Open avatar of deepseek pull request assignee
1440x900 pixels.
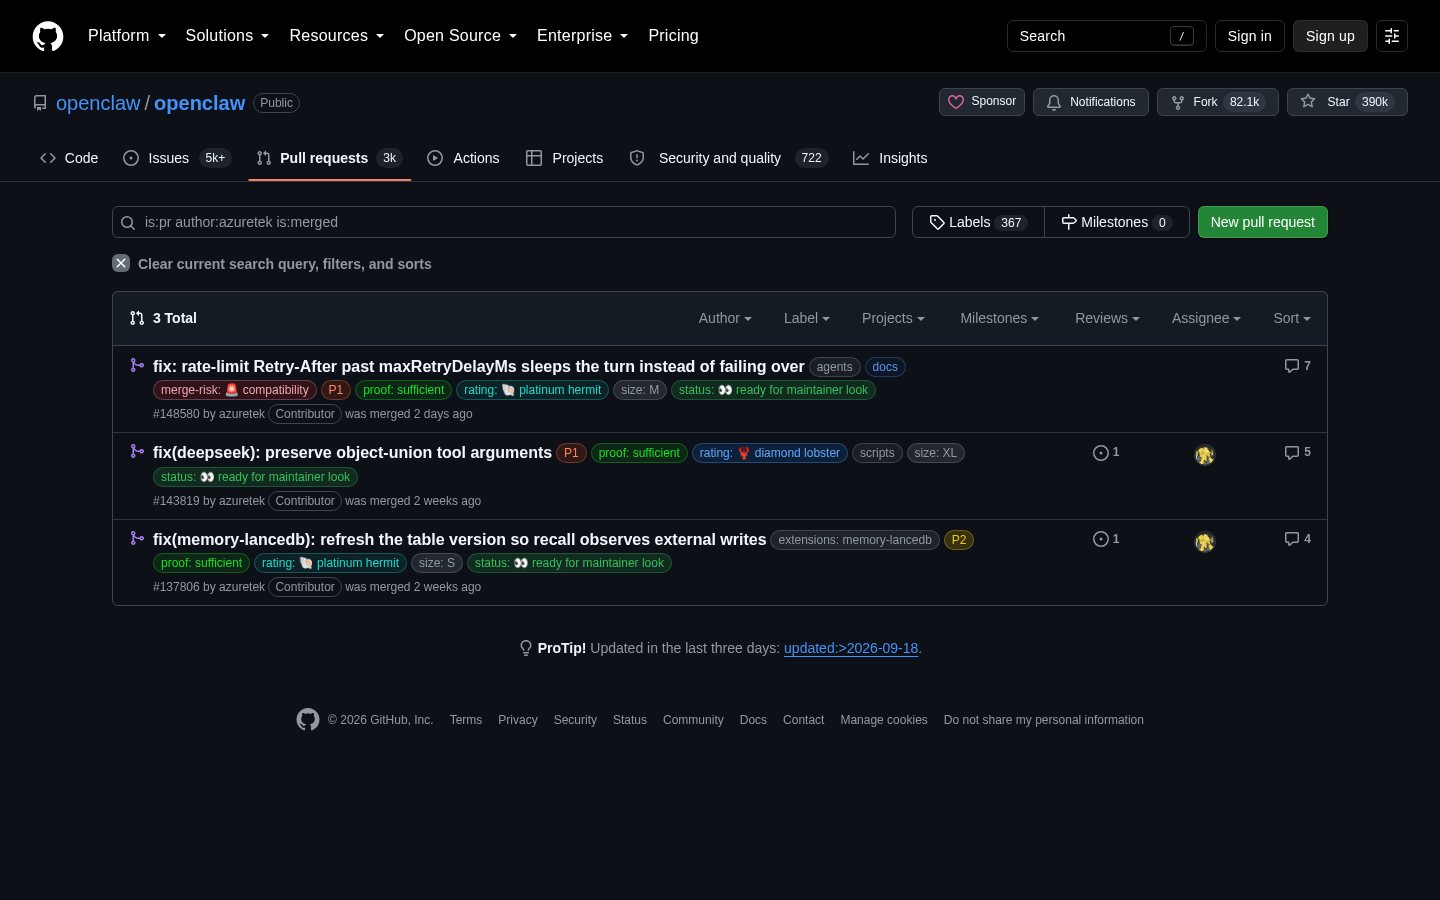pos(1204,455)
